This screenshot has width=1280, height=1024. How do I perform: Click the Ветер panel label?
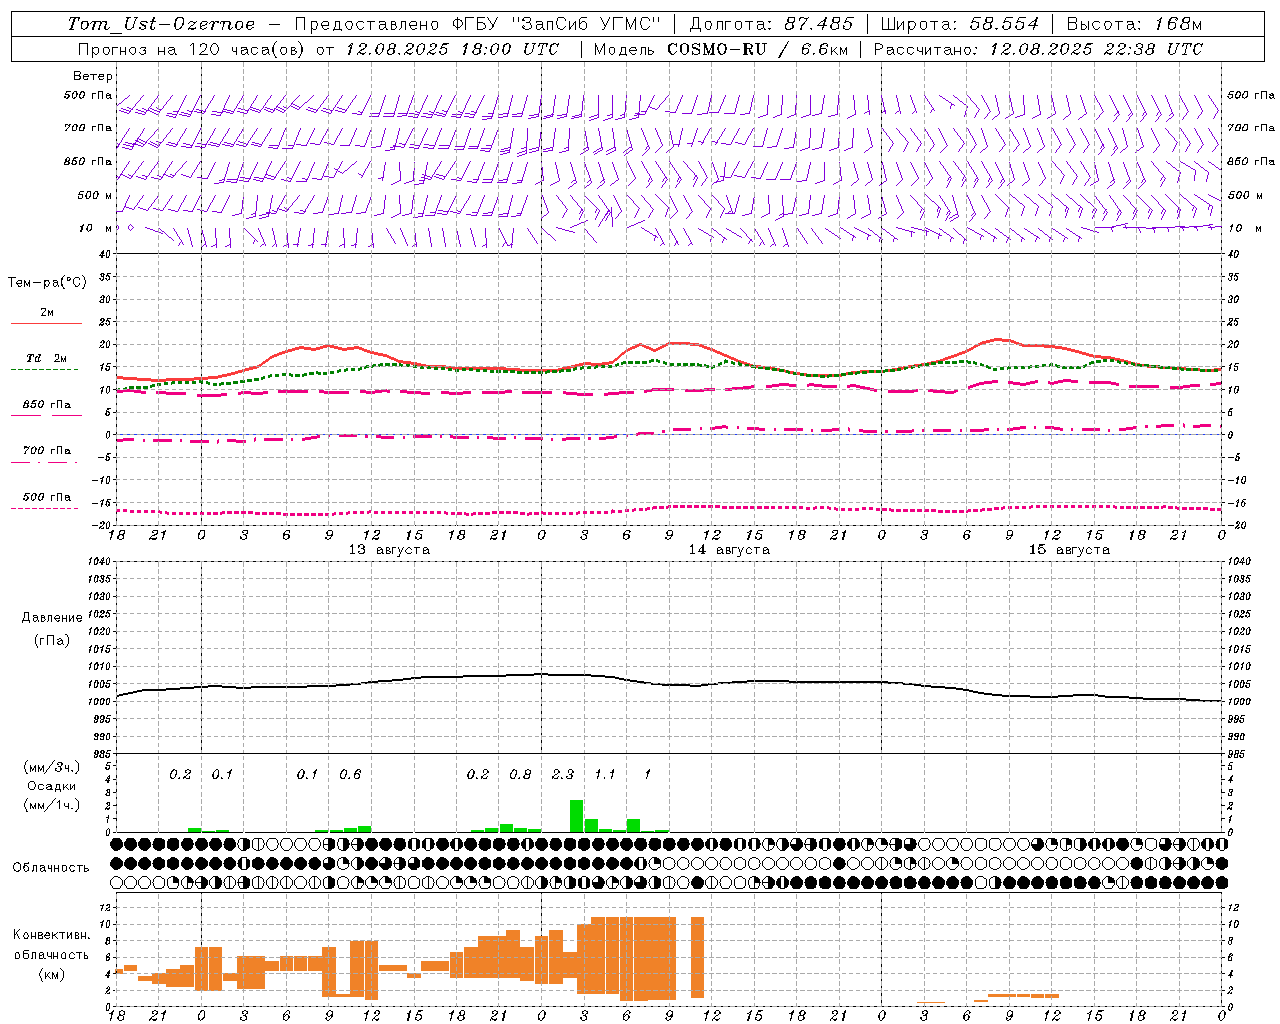click(93, 76)
